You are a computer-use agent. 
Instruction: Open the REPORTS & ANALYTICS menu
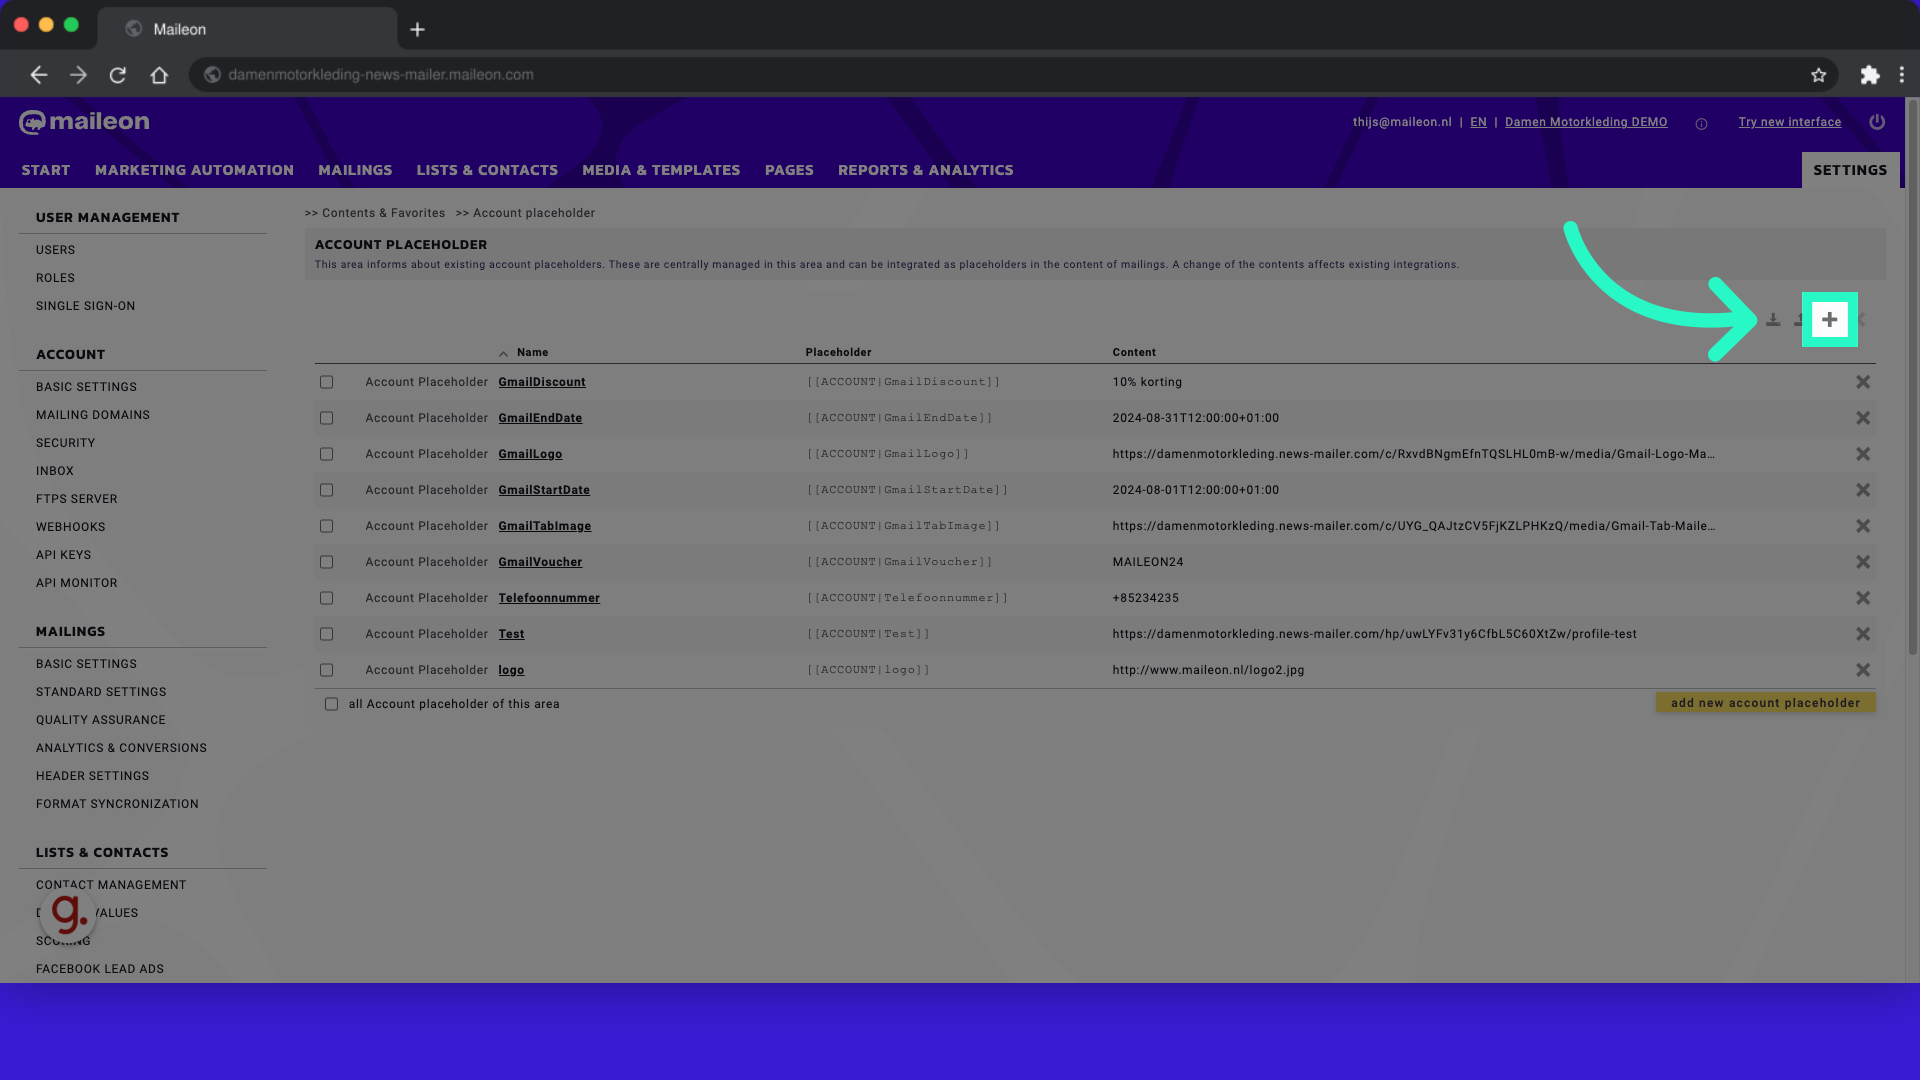point(926,170)
